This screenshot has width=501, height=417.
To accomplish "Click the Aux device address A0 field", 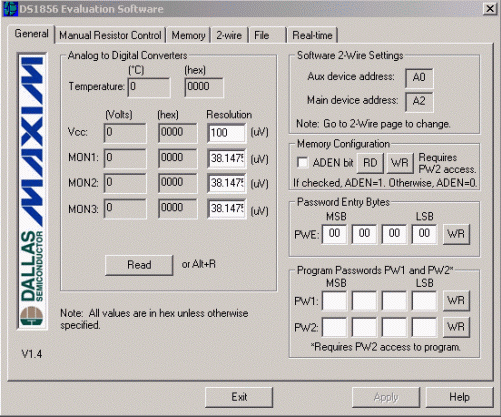I will coord(419,78).
